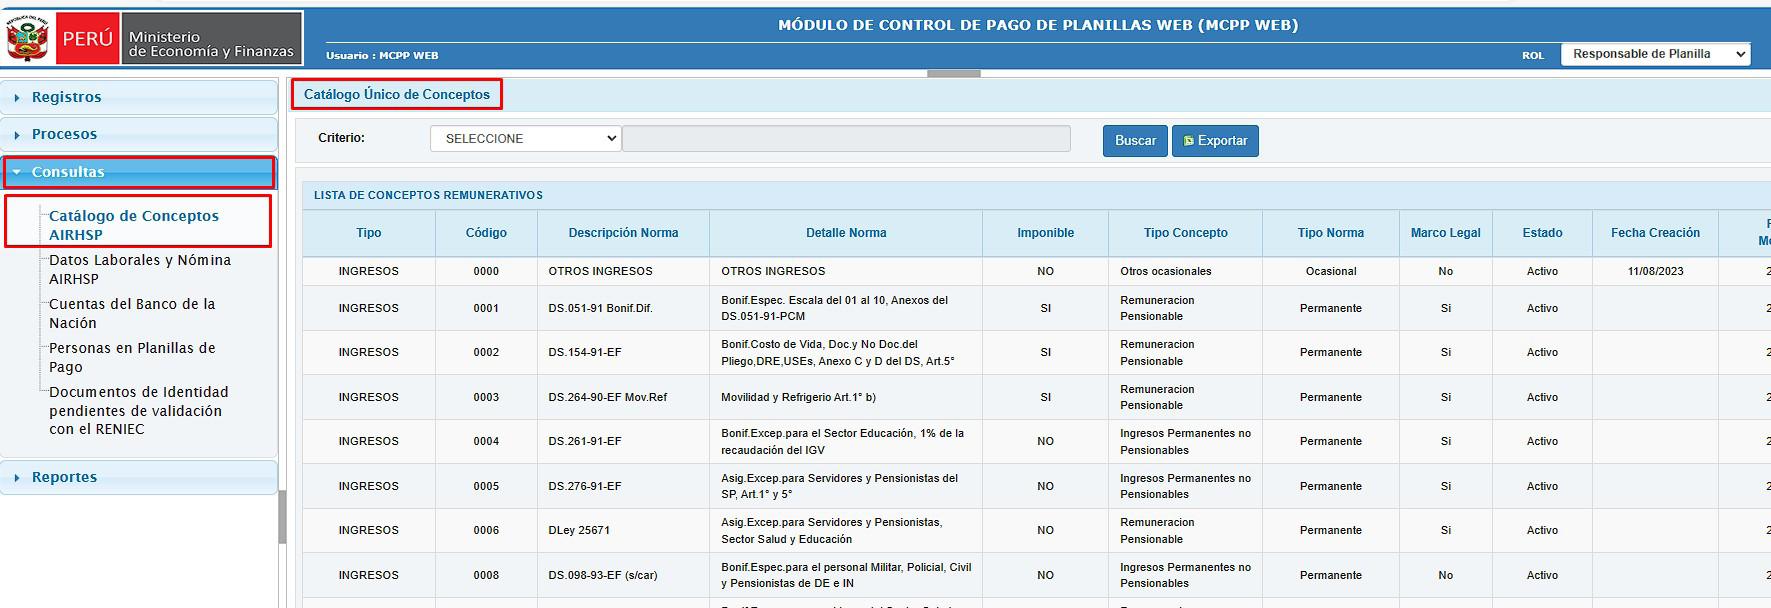Click the Marco Legal column header
1771x608 pixels.
click(x=1445, y=233)
